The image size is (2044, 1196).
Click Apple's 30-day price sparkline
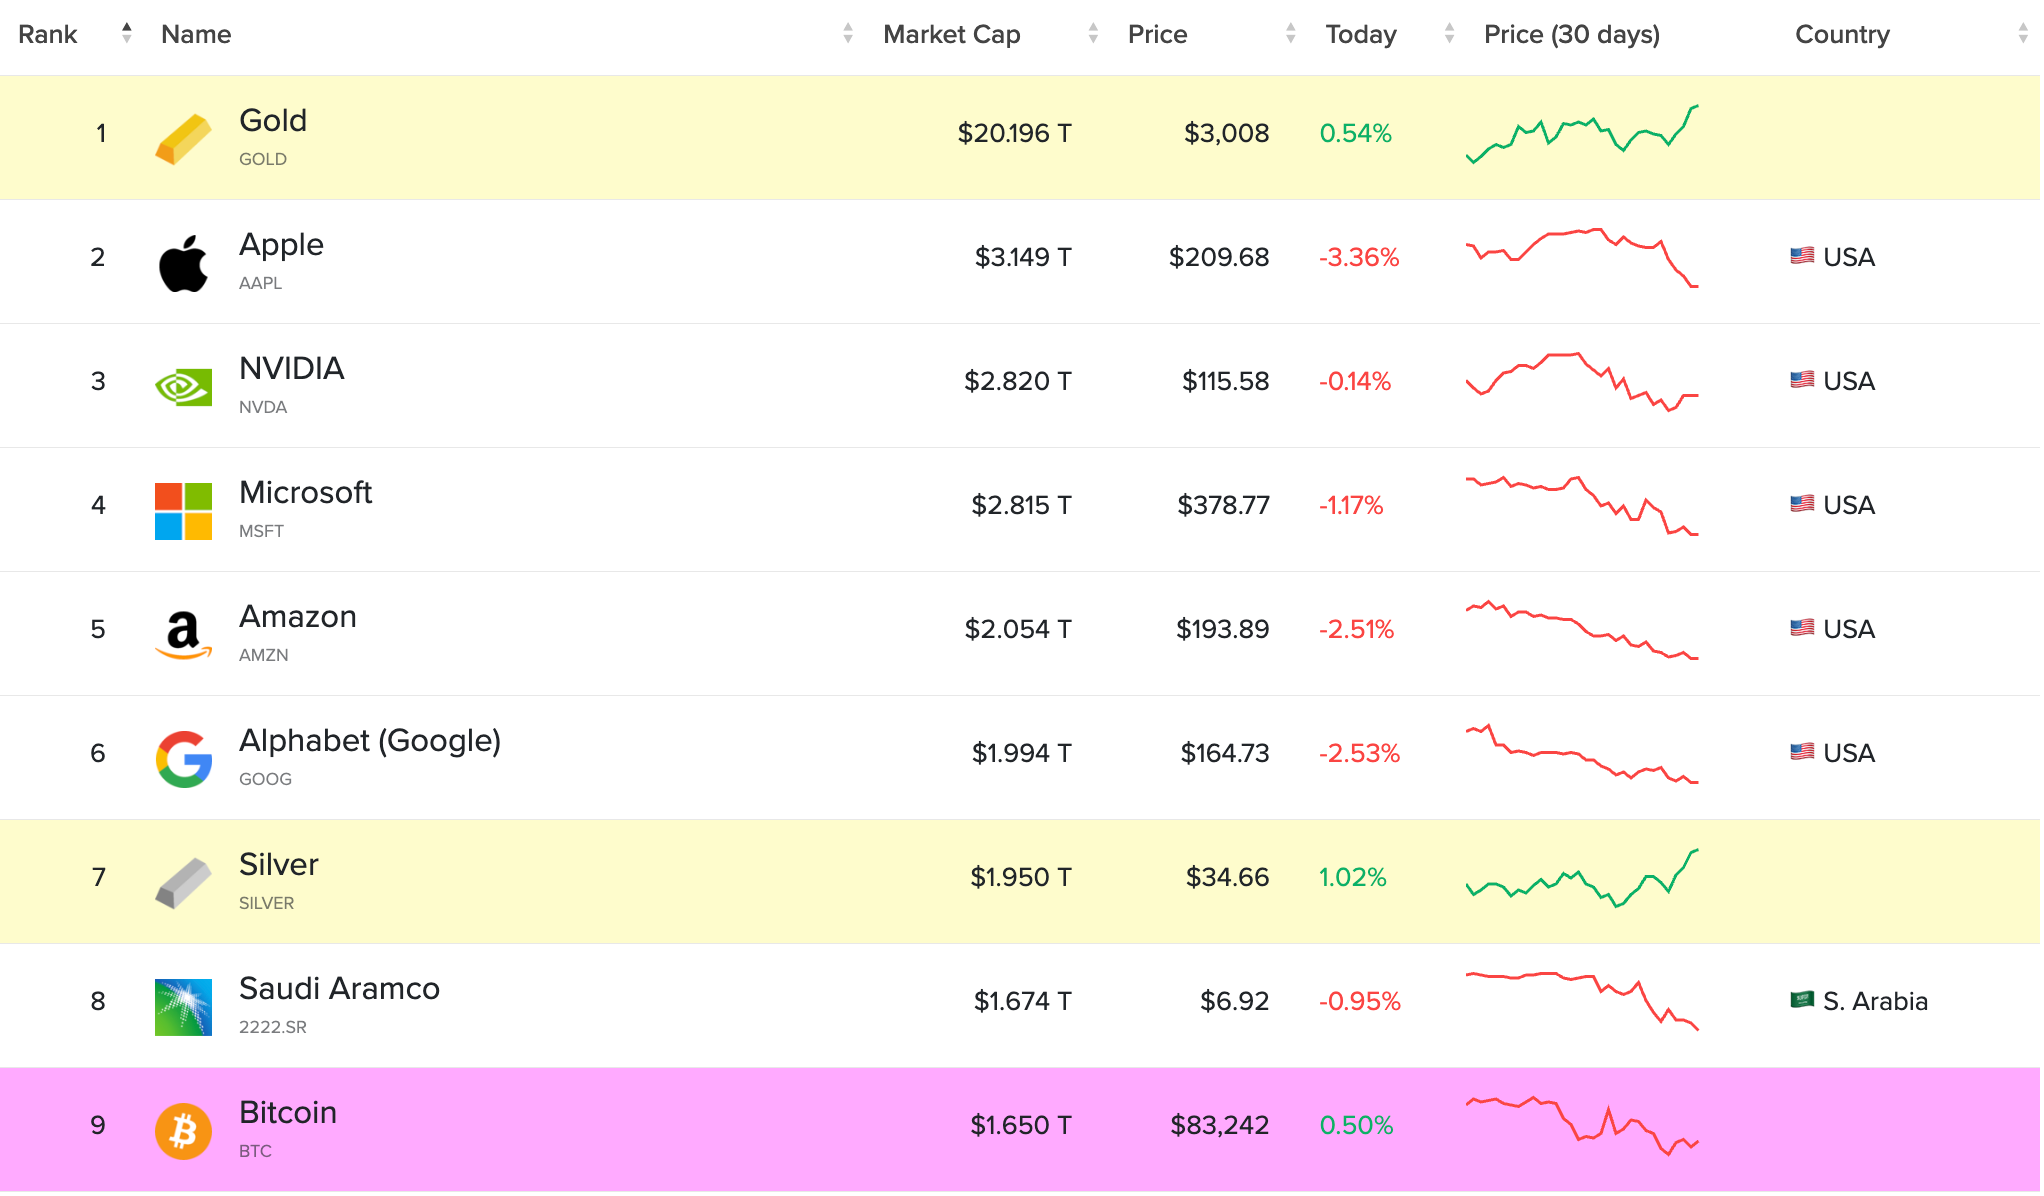1582,258
